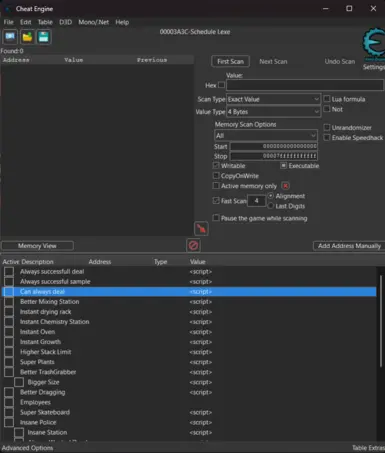
Task: Activate Instant drying rack checkbox
Action: point(9,312)
